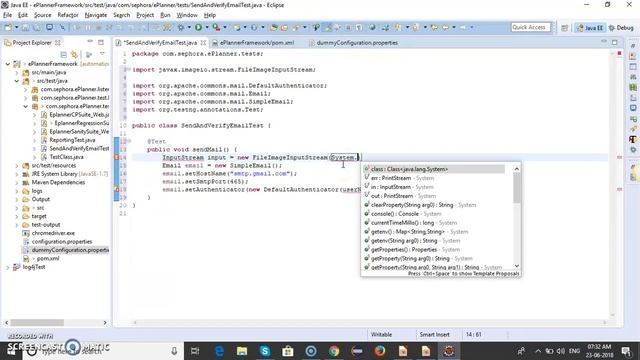Select configuration.properties file
This screenshot has height=360, width=640.
[62, 242]
